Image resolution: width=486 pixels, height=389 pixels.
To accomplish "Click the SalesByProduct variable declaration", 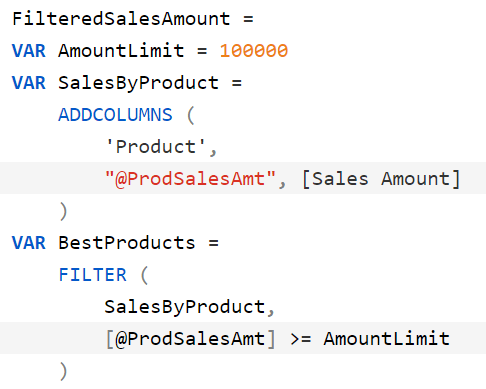I will click(138, 83).
